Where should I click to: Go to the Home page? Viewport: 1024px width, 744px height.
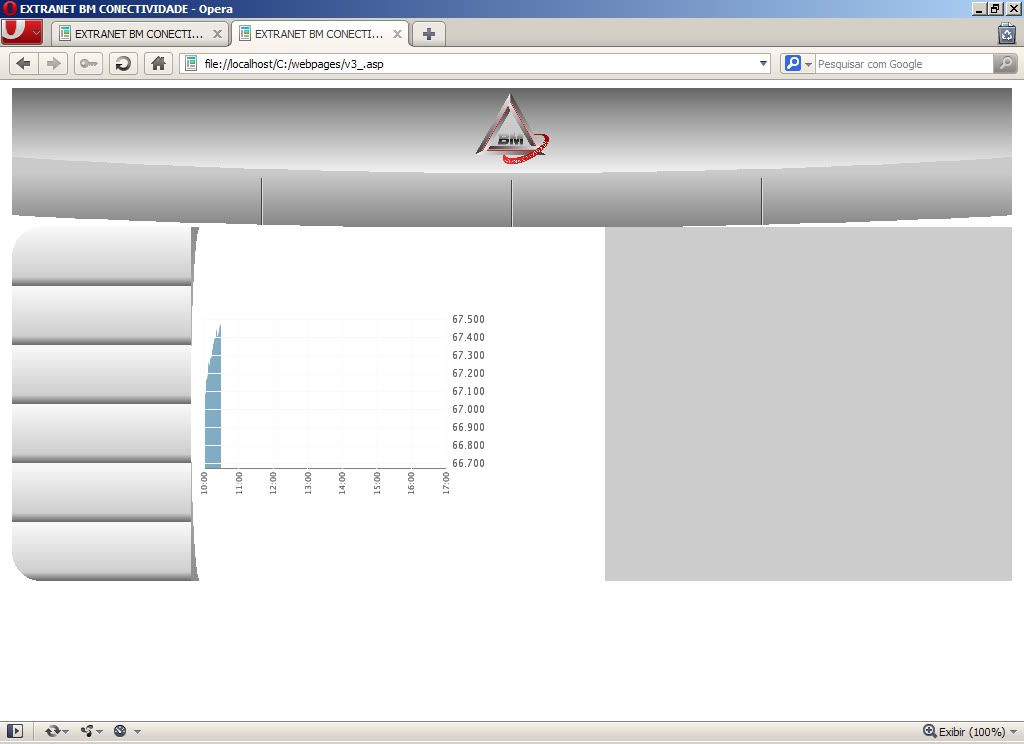point(158,64)
